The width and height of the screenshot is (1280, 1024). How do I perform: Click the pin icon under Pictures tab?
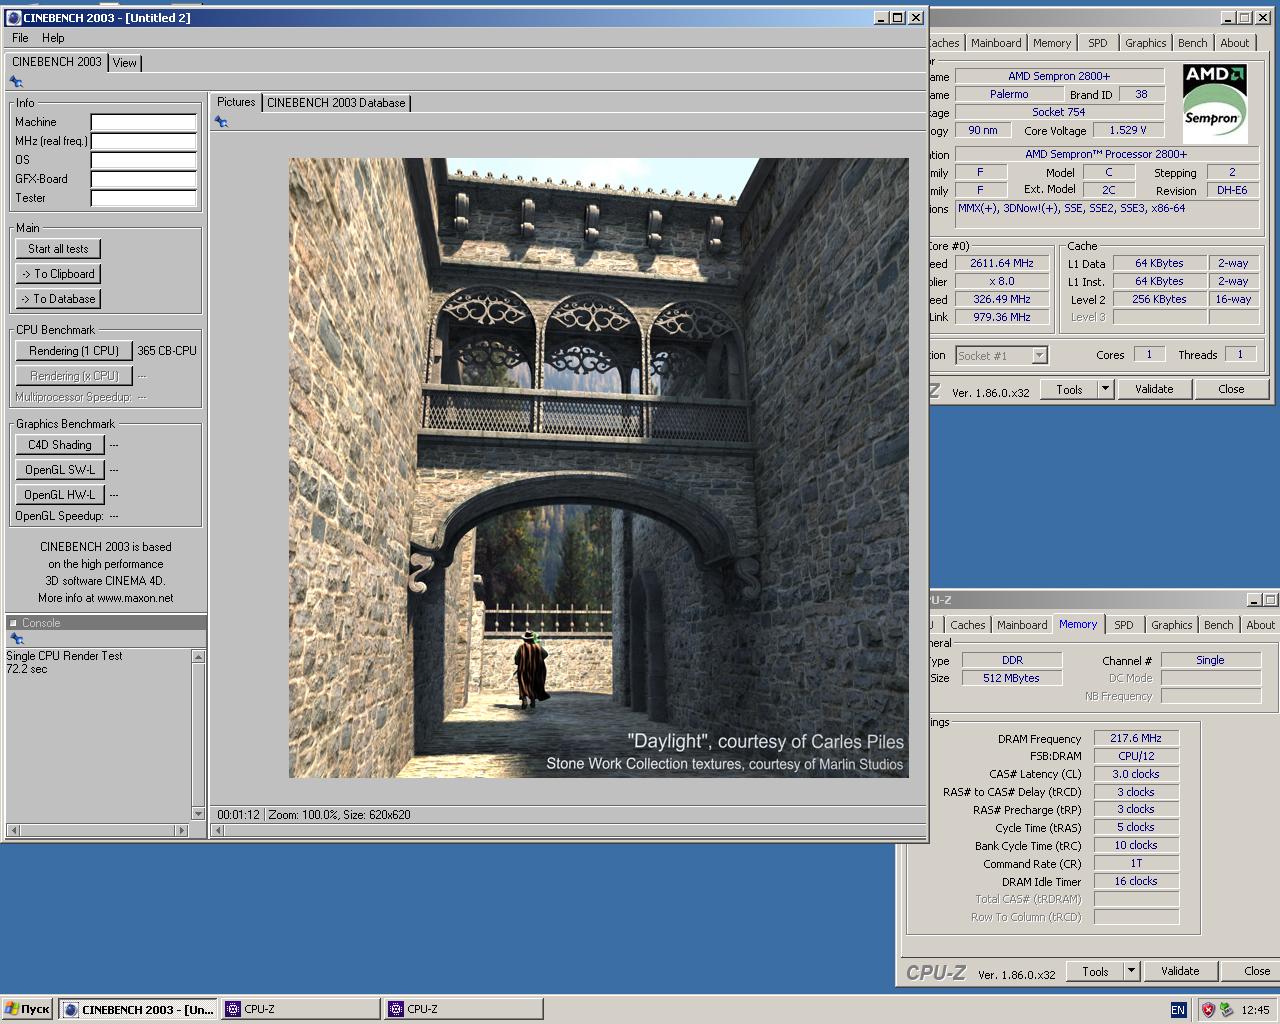221,122
